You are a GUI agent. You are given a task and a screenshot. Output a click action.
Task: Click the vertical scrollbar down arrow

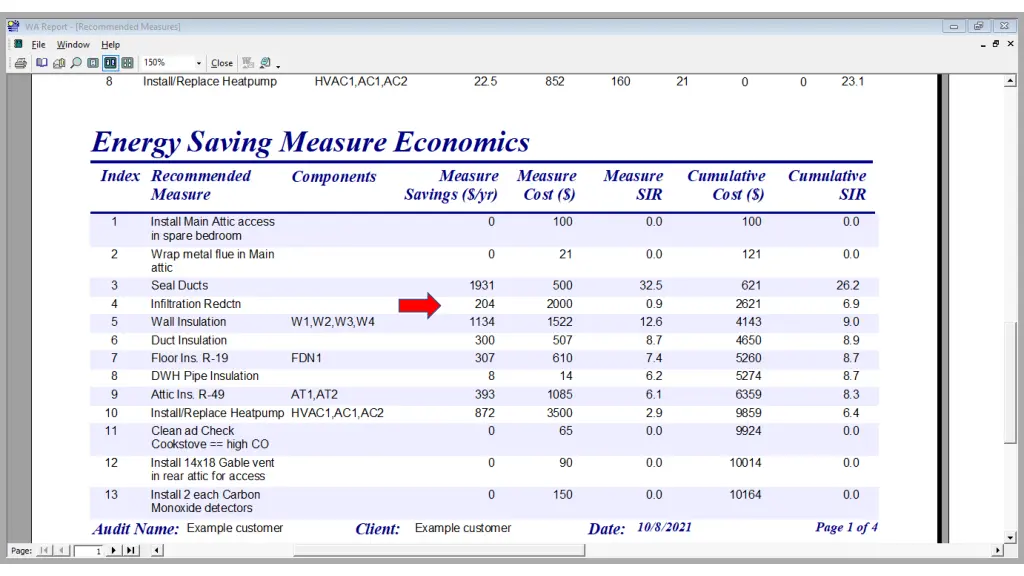pos(1010,538)
